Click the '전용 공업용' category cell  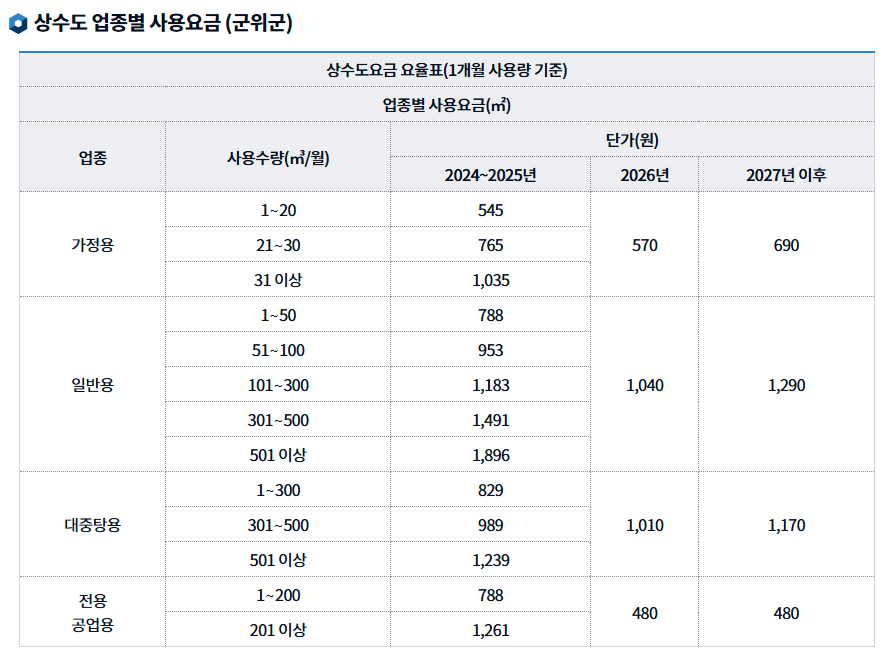tap(93, 612)
